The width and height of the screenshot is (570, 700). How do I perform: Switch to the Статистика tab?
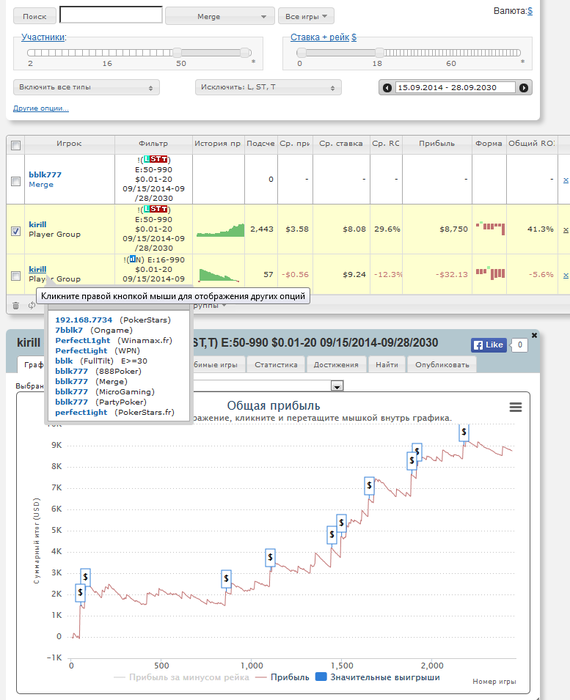click(276, 365)
